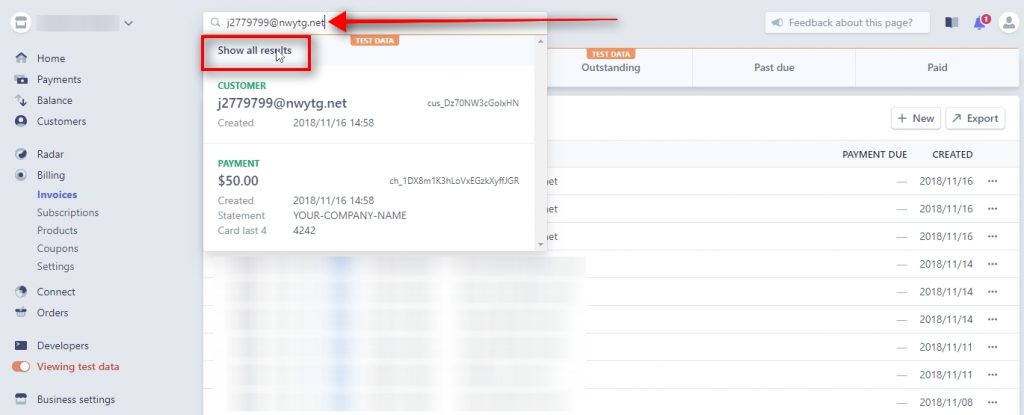Open the options menu for first 2018/11/16 invoice

pyautogui.click(x=993, y=181)
